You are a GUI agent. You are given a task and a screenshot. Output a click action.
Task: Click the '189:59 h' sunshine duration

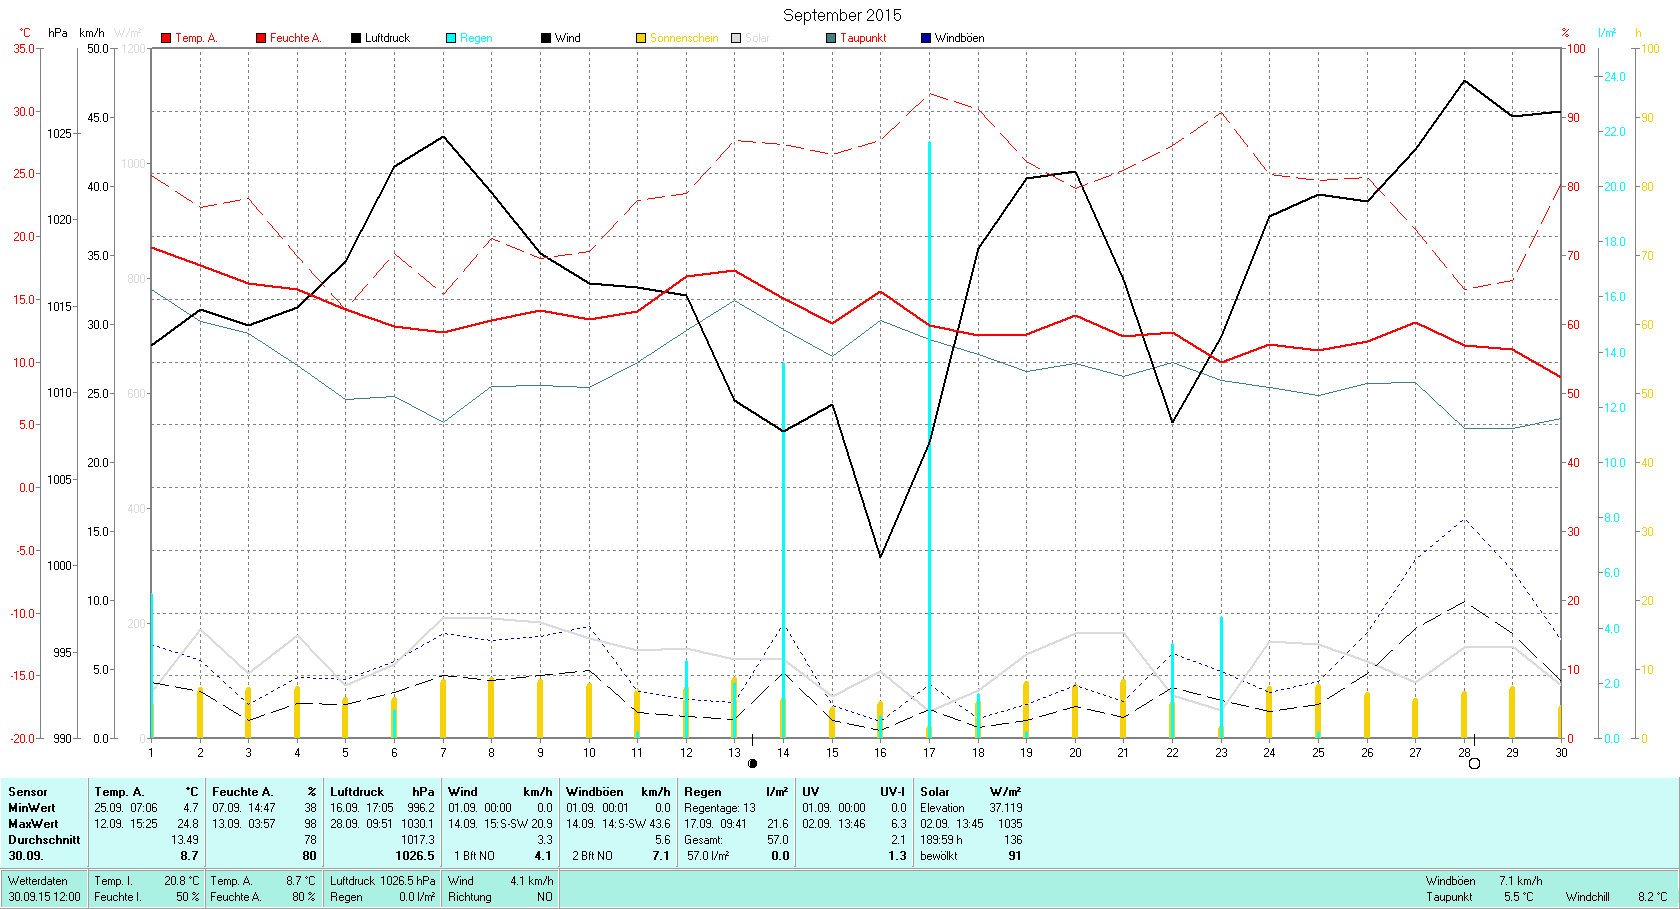click(x=941, y=840)
